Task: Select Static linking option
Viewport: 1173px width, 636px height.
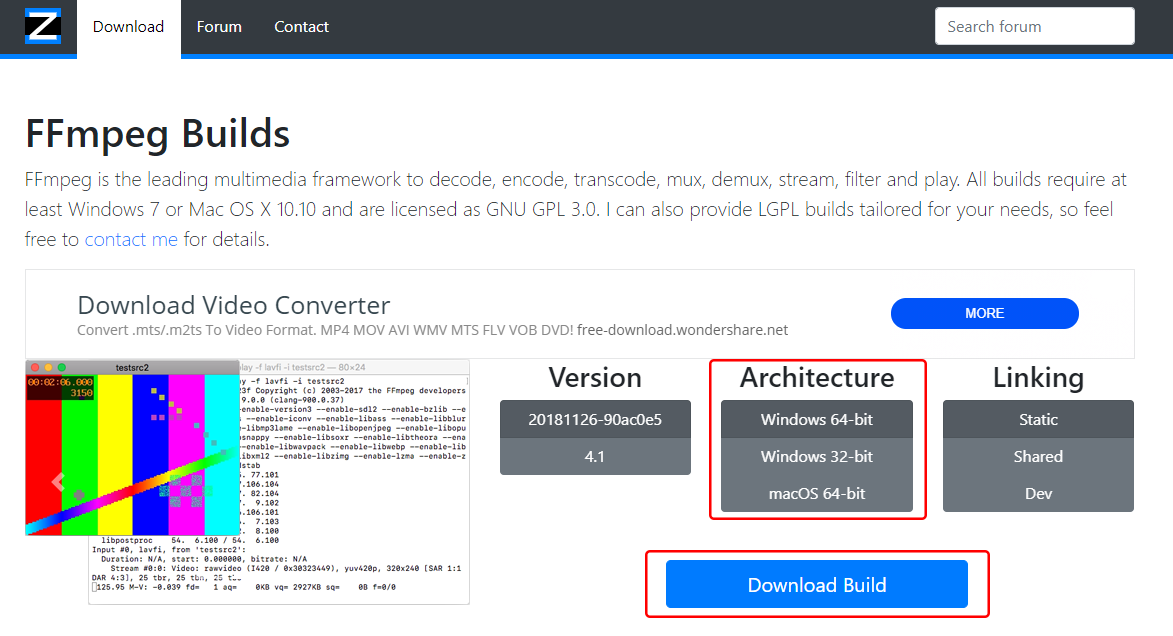Action: click(x=1038, y=419)
